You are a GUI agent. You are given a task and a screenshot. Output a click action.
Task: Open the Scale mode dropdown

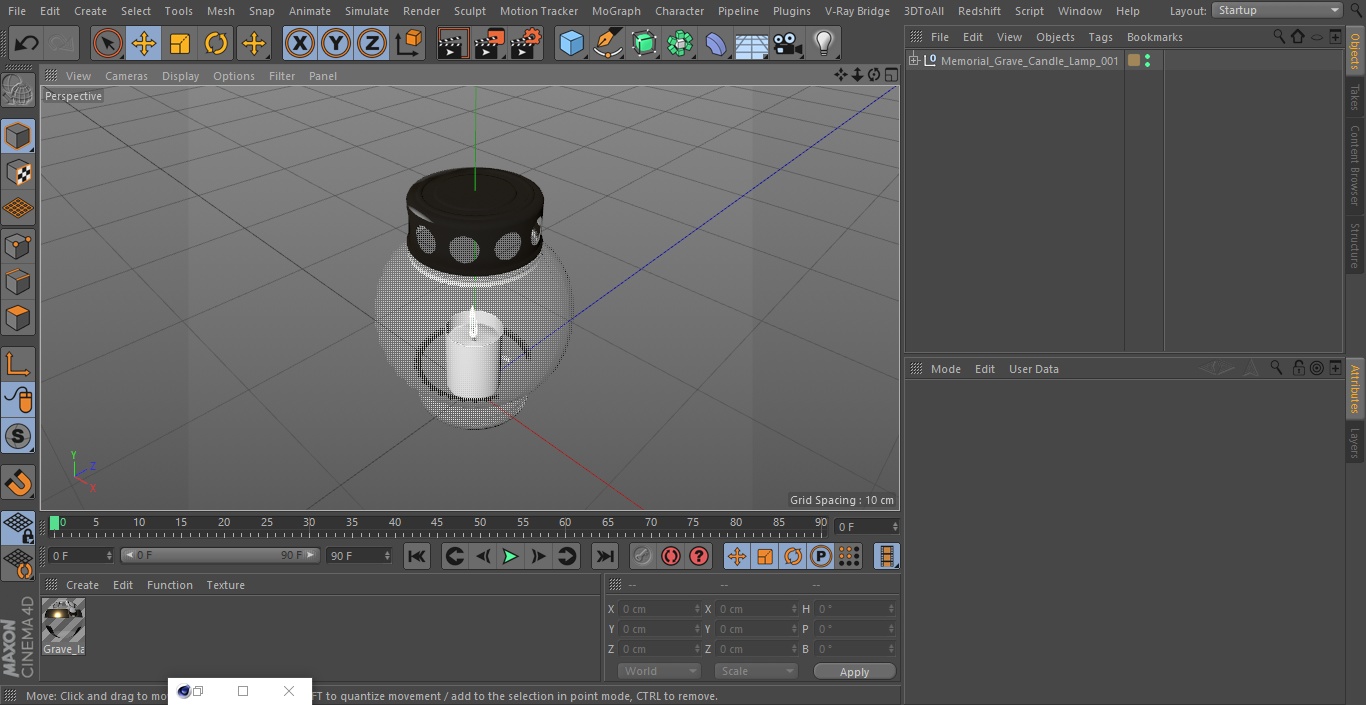point(756,671)
